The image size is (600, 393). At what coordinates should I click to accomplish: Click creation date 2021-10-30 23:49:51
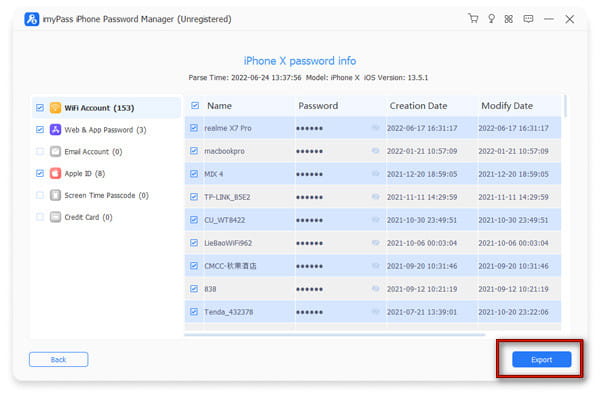[422, 220]
